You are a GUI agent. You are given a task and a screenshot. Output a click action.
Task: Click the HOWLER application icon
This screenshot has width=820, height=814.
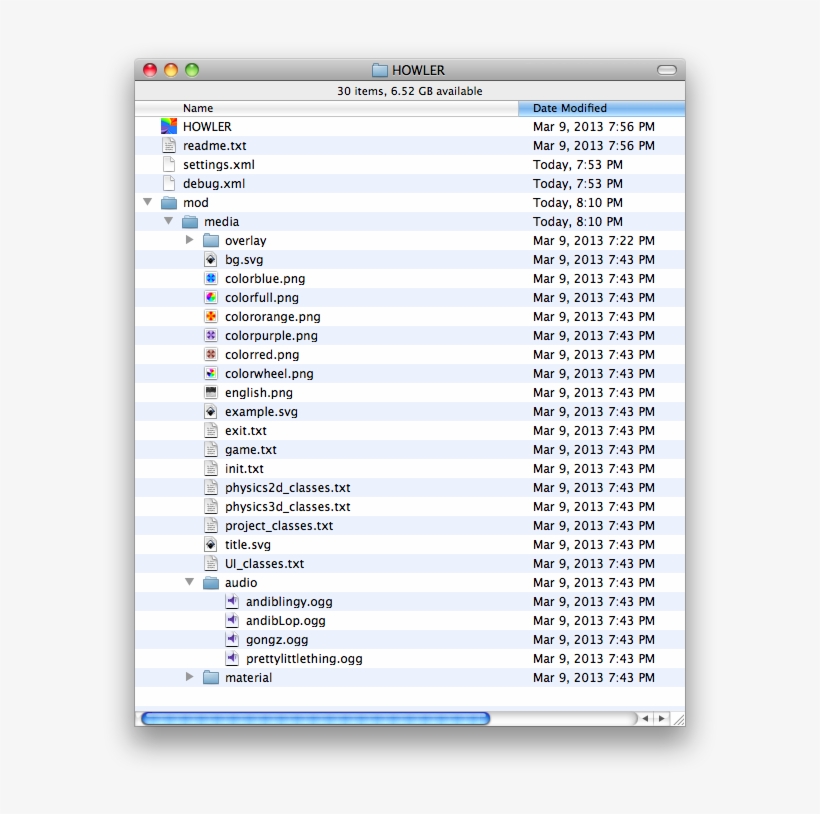pyautogui.click(x=168, y=127)
